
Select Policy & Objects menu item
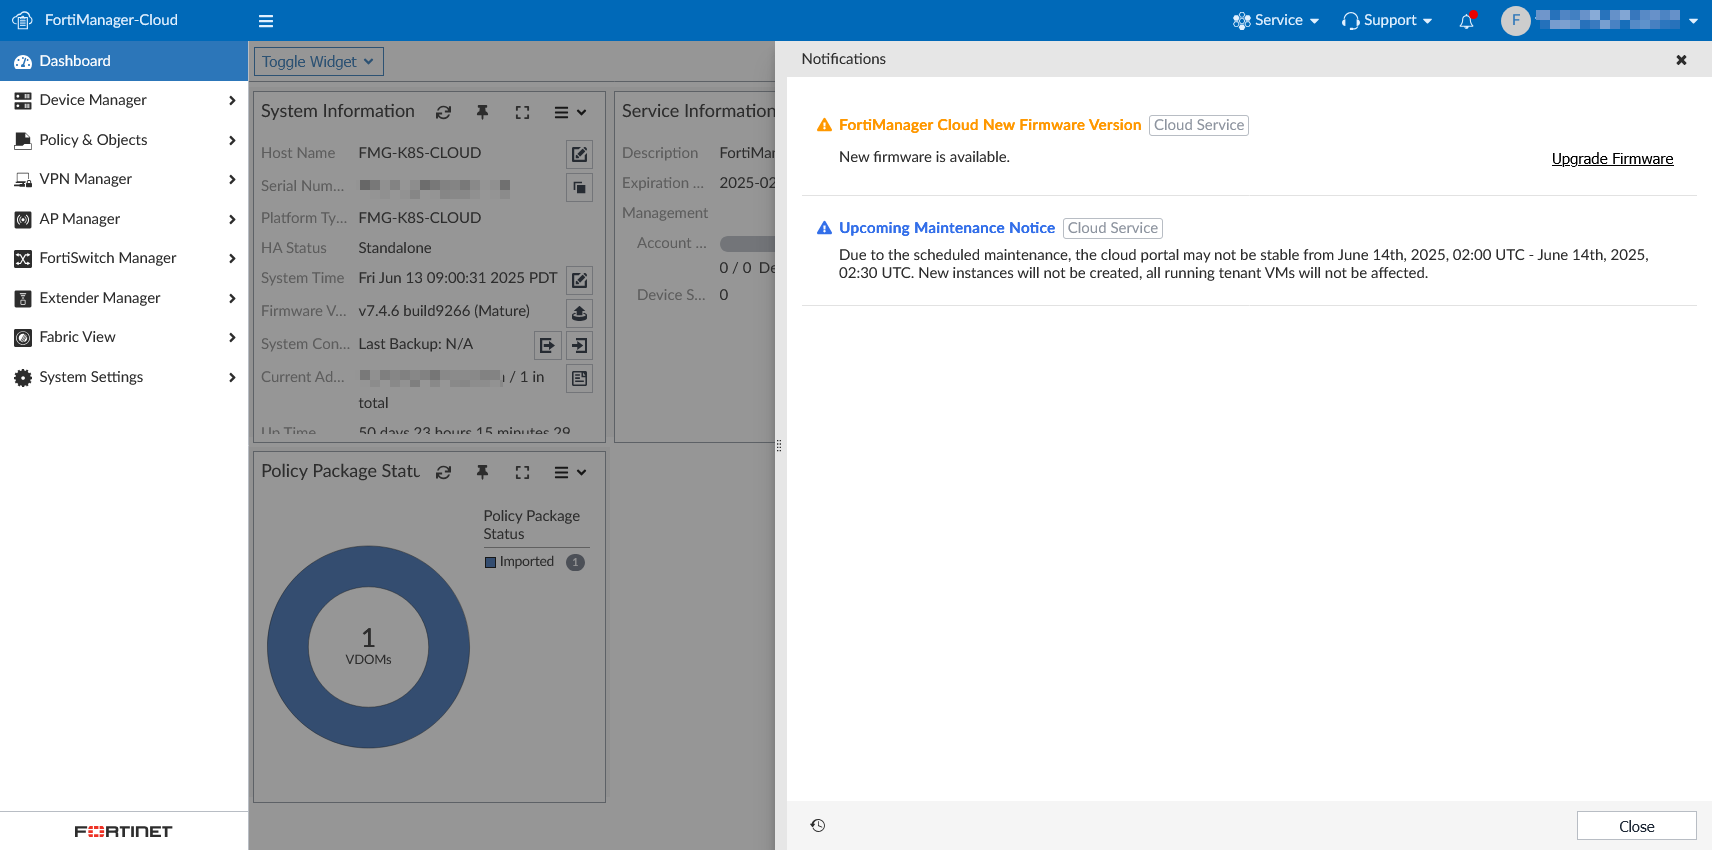[x=93, y=140]
